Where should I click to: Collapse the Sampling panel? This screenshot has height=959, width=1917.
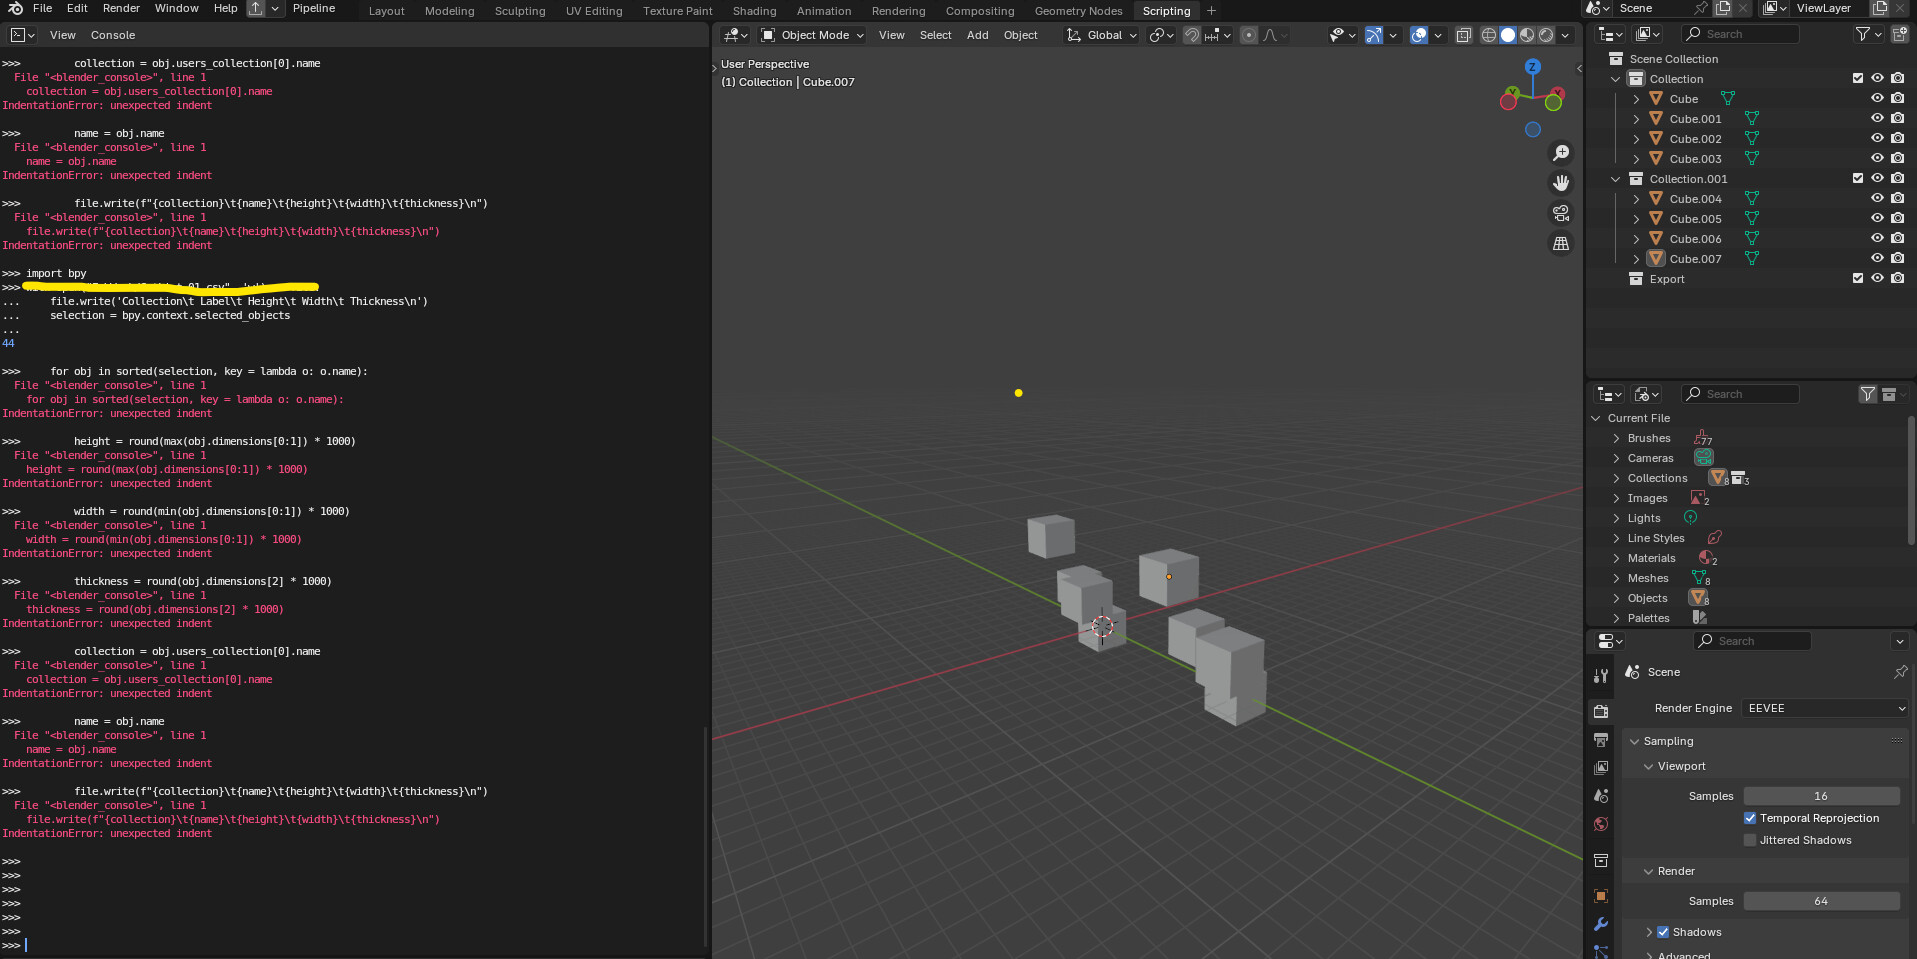1634,741
